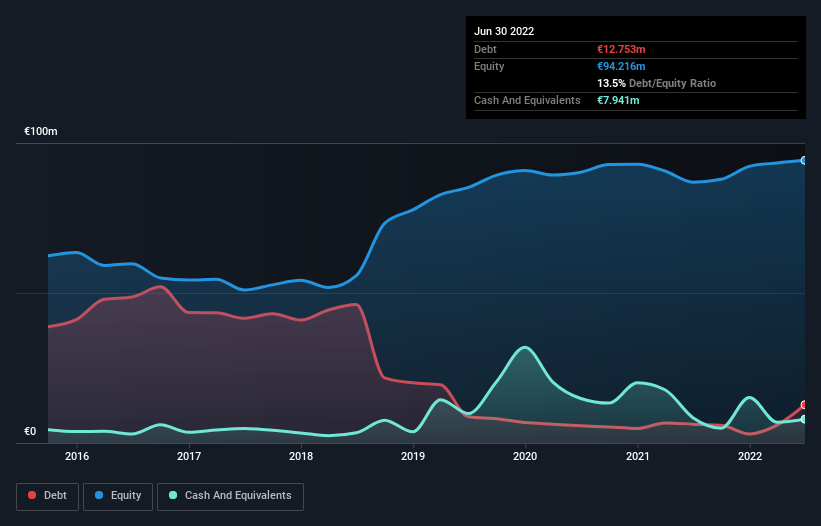Click the Jun 30 2022 tooltip date
This screenshot has width=821, height=526.
(504, 31)
